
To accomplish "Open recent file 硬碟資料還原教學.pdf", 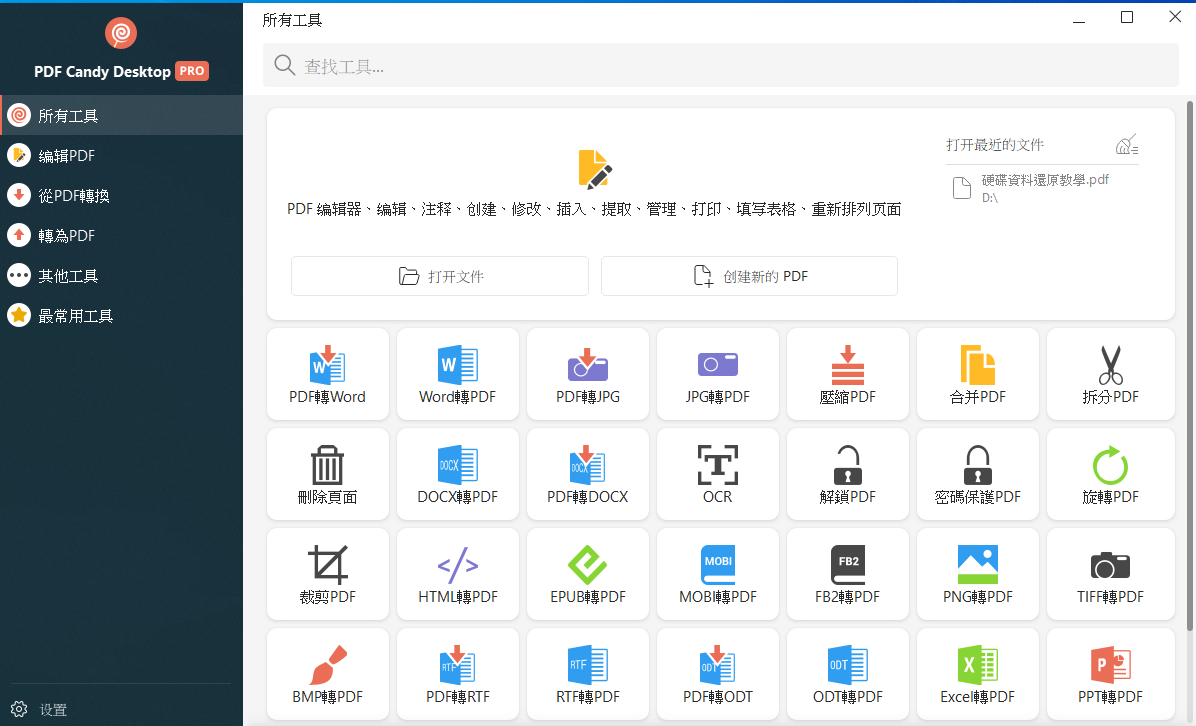I will pos(1044,188).
